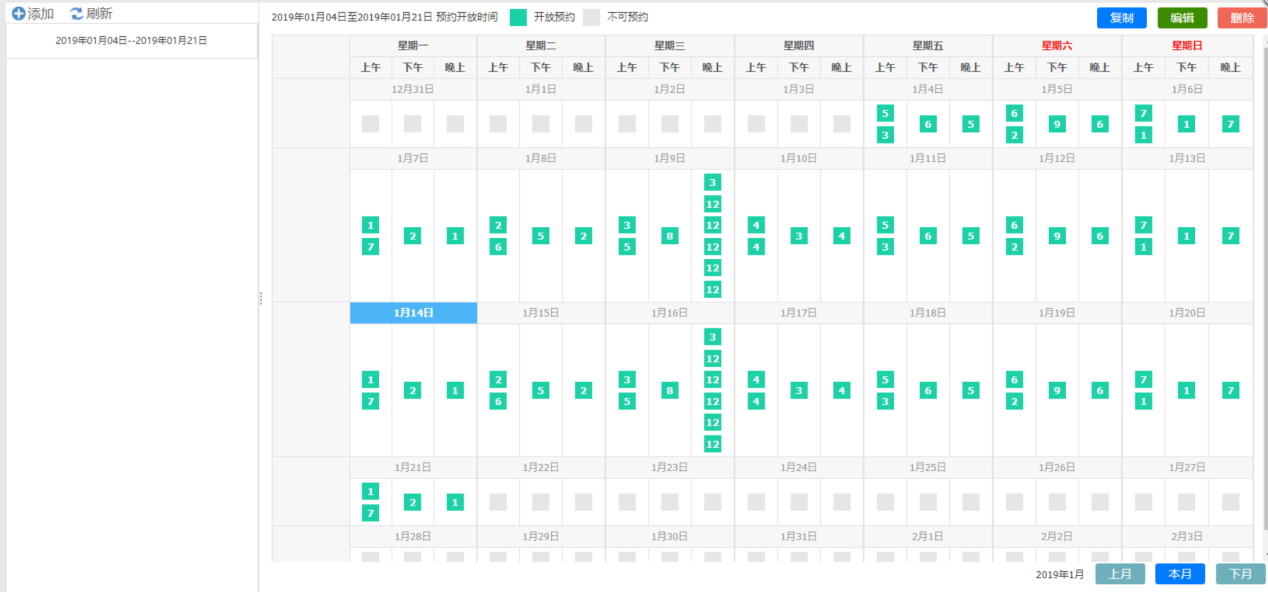This screenshot has height=592, width=1268.
Task: Select the highlighted 1月14日 date header
Action: tap(413, 313)
